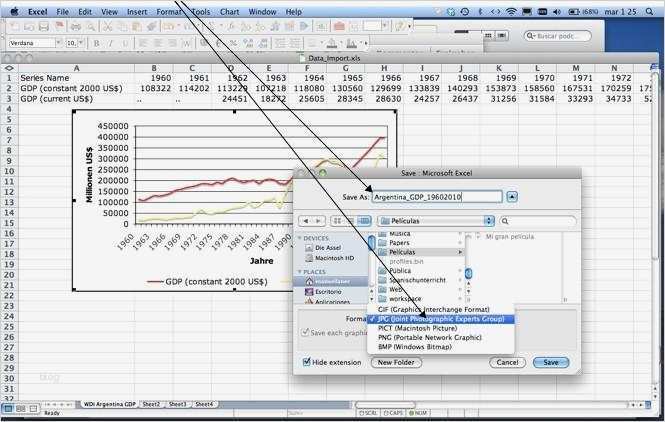Viewport: 665px width, 422px height.
Task: Open the Toolbox icon in the toolbar
Action: [x=339, y=26]
